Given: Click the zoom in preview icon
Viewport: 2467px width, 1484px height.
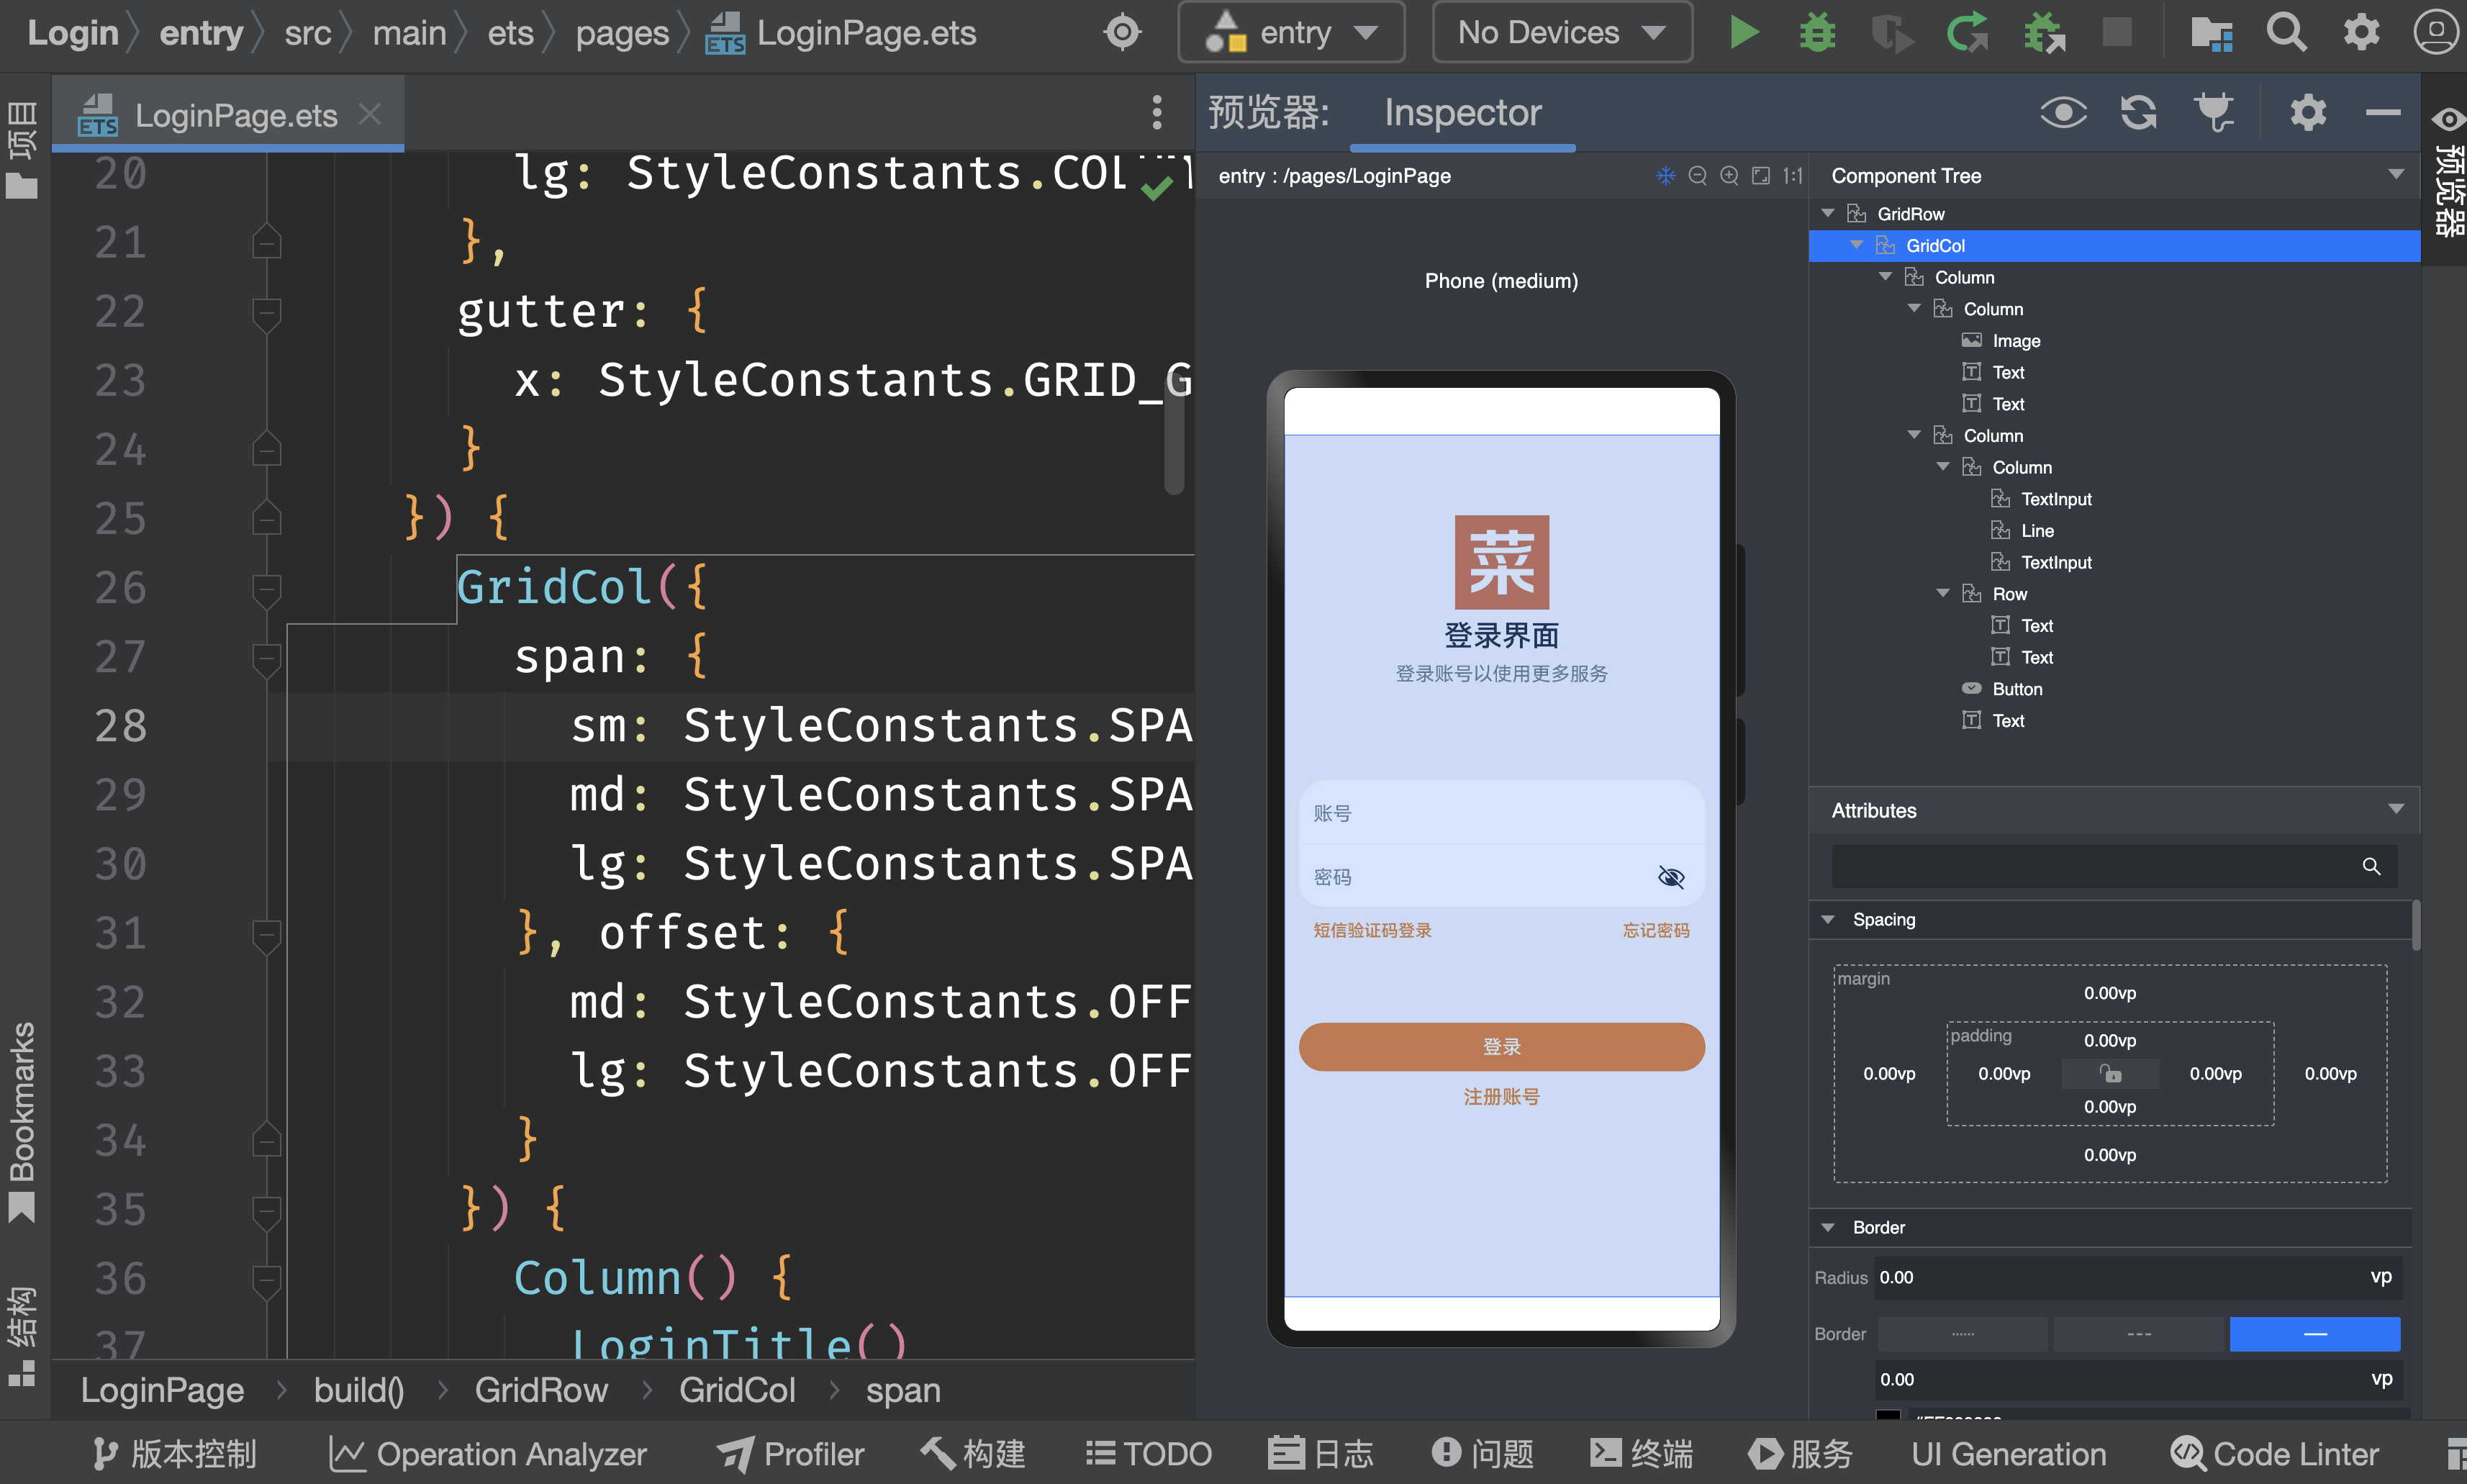Looking at the screenshot, I should [x=1729, y=176].
